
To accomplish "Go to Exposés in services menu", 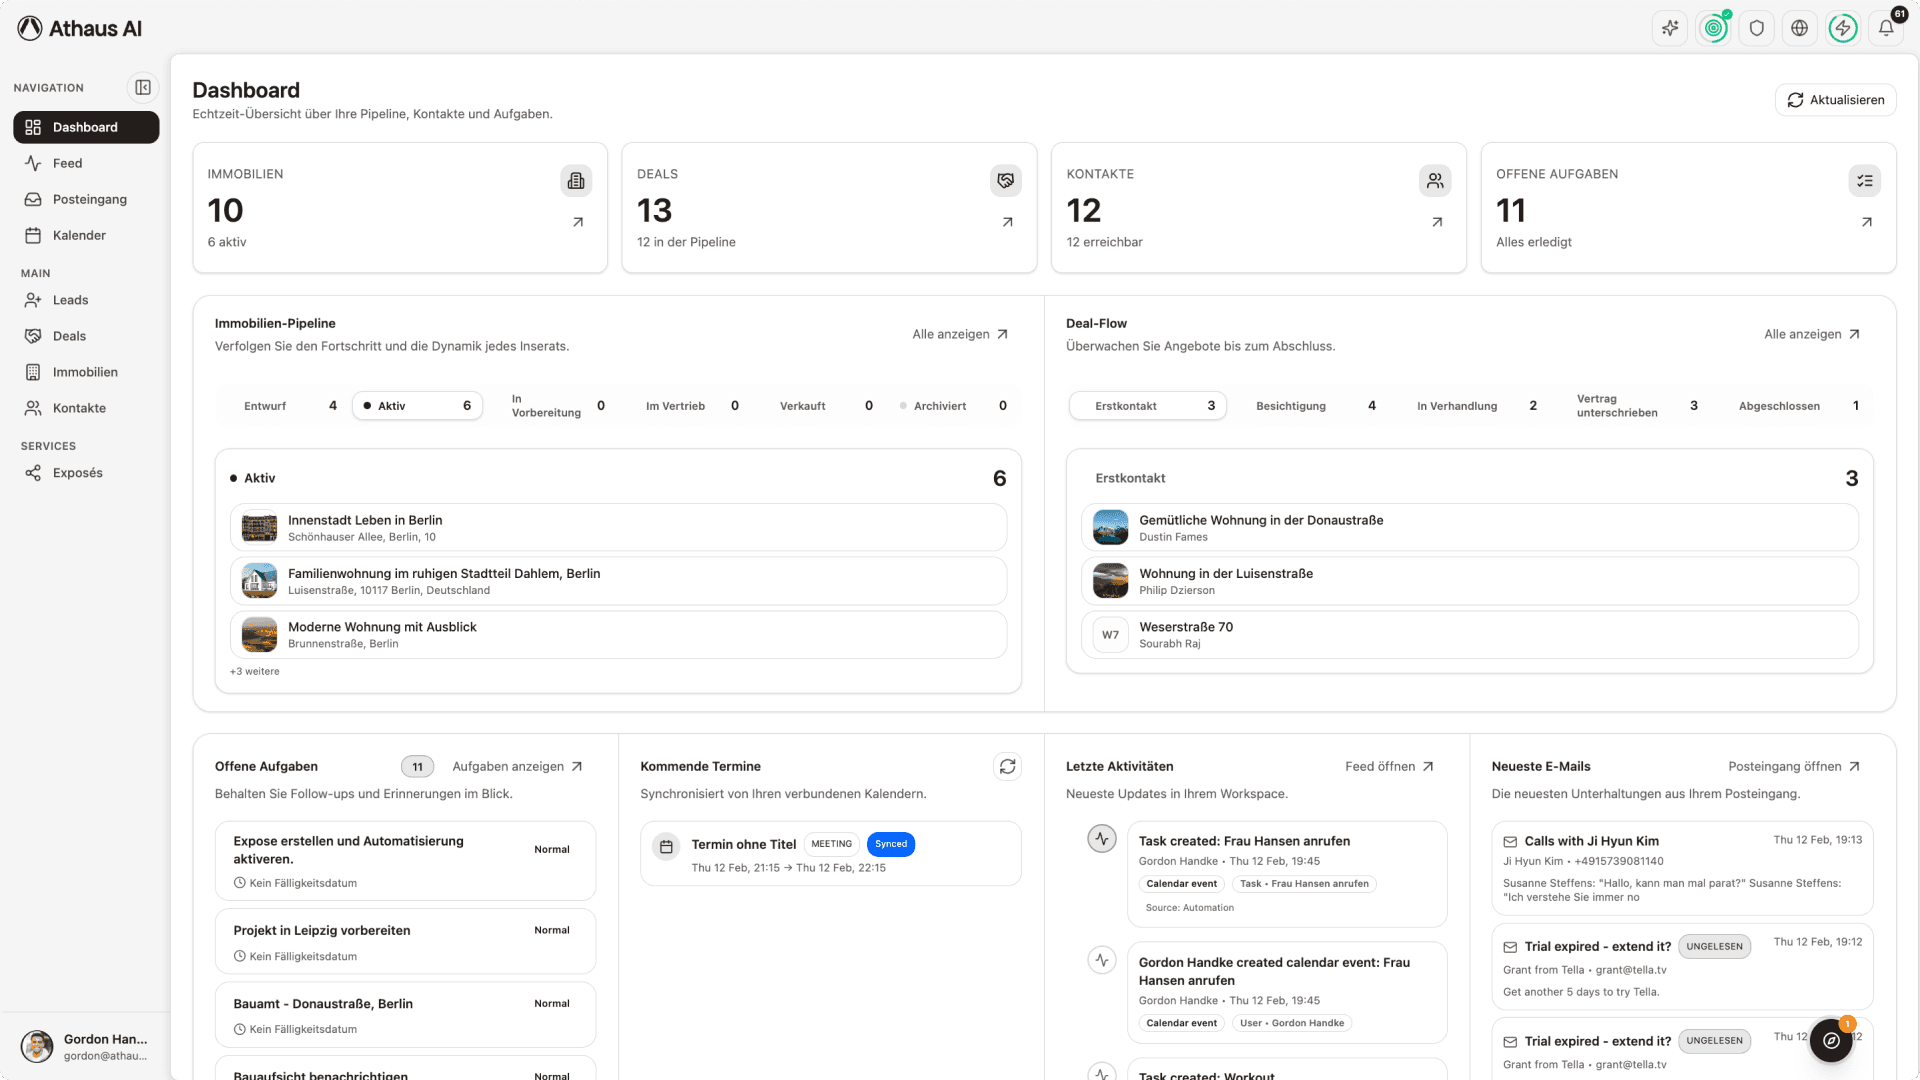I will pyautogui.click(x=77, y=473).
